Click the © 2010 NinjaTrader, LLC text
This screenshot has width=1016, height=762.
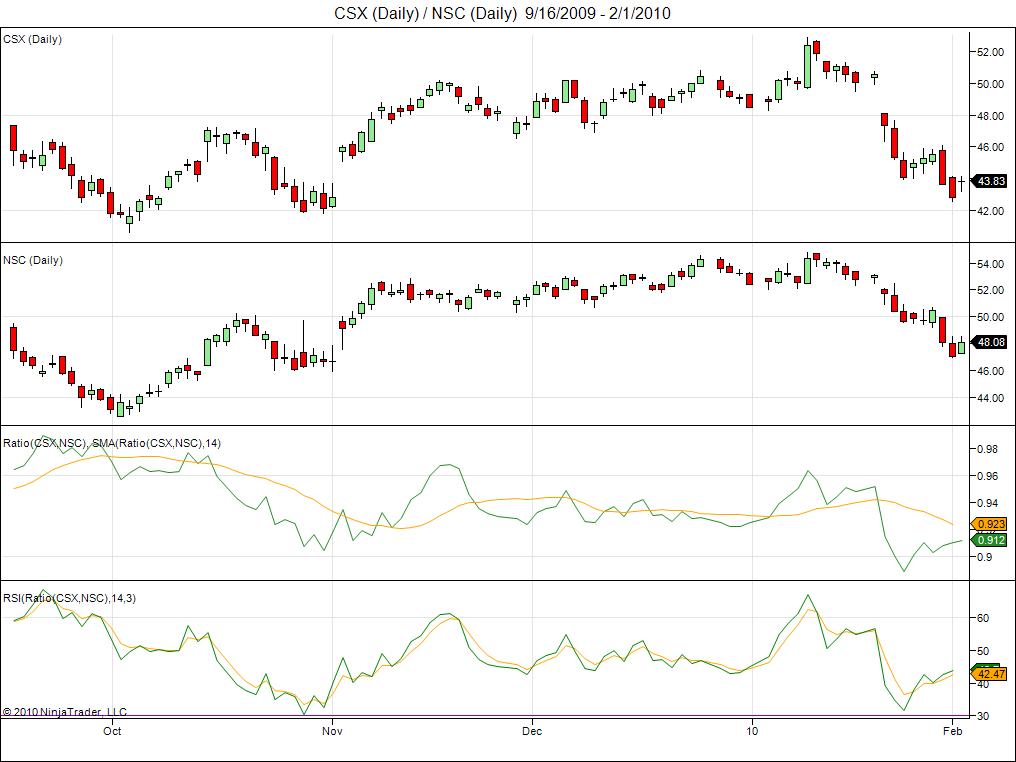[65, 712]
